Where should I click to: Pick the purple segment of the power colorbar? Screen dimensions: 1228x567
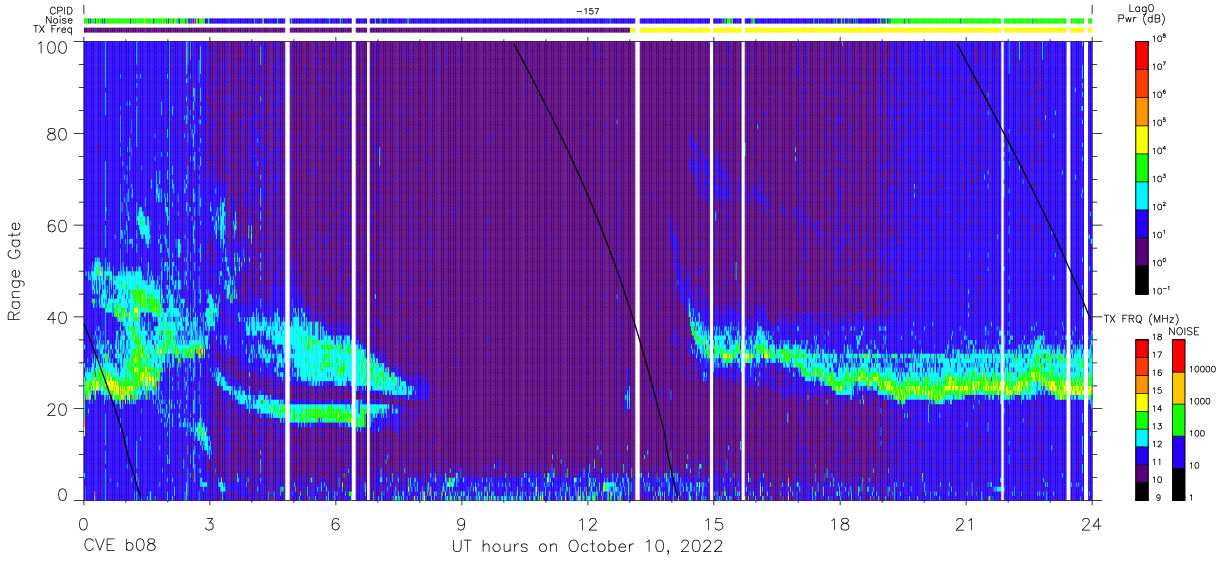pos(1140,249)
